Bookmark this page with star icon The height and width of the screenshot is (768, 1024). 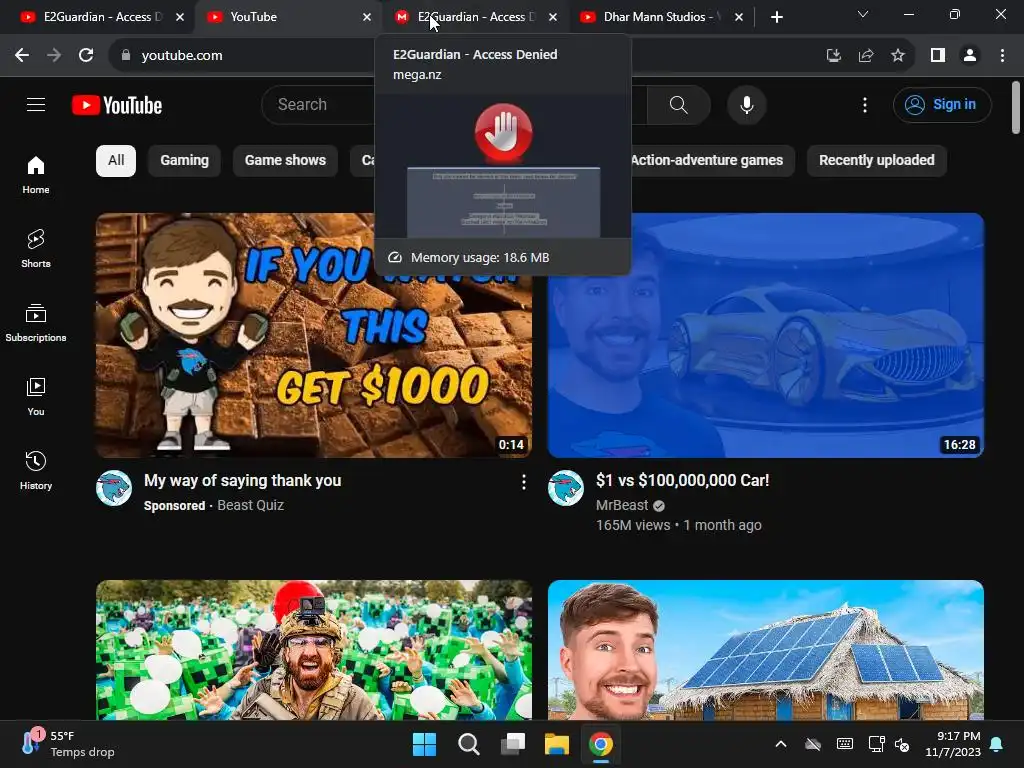tap(898, 56)
